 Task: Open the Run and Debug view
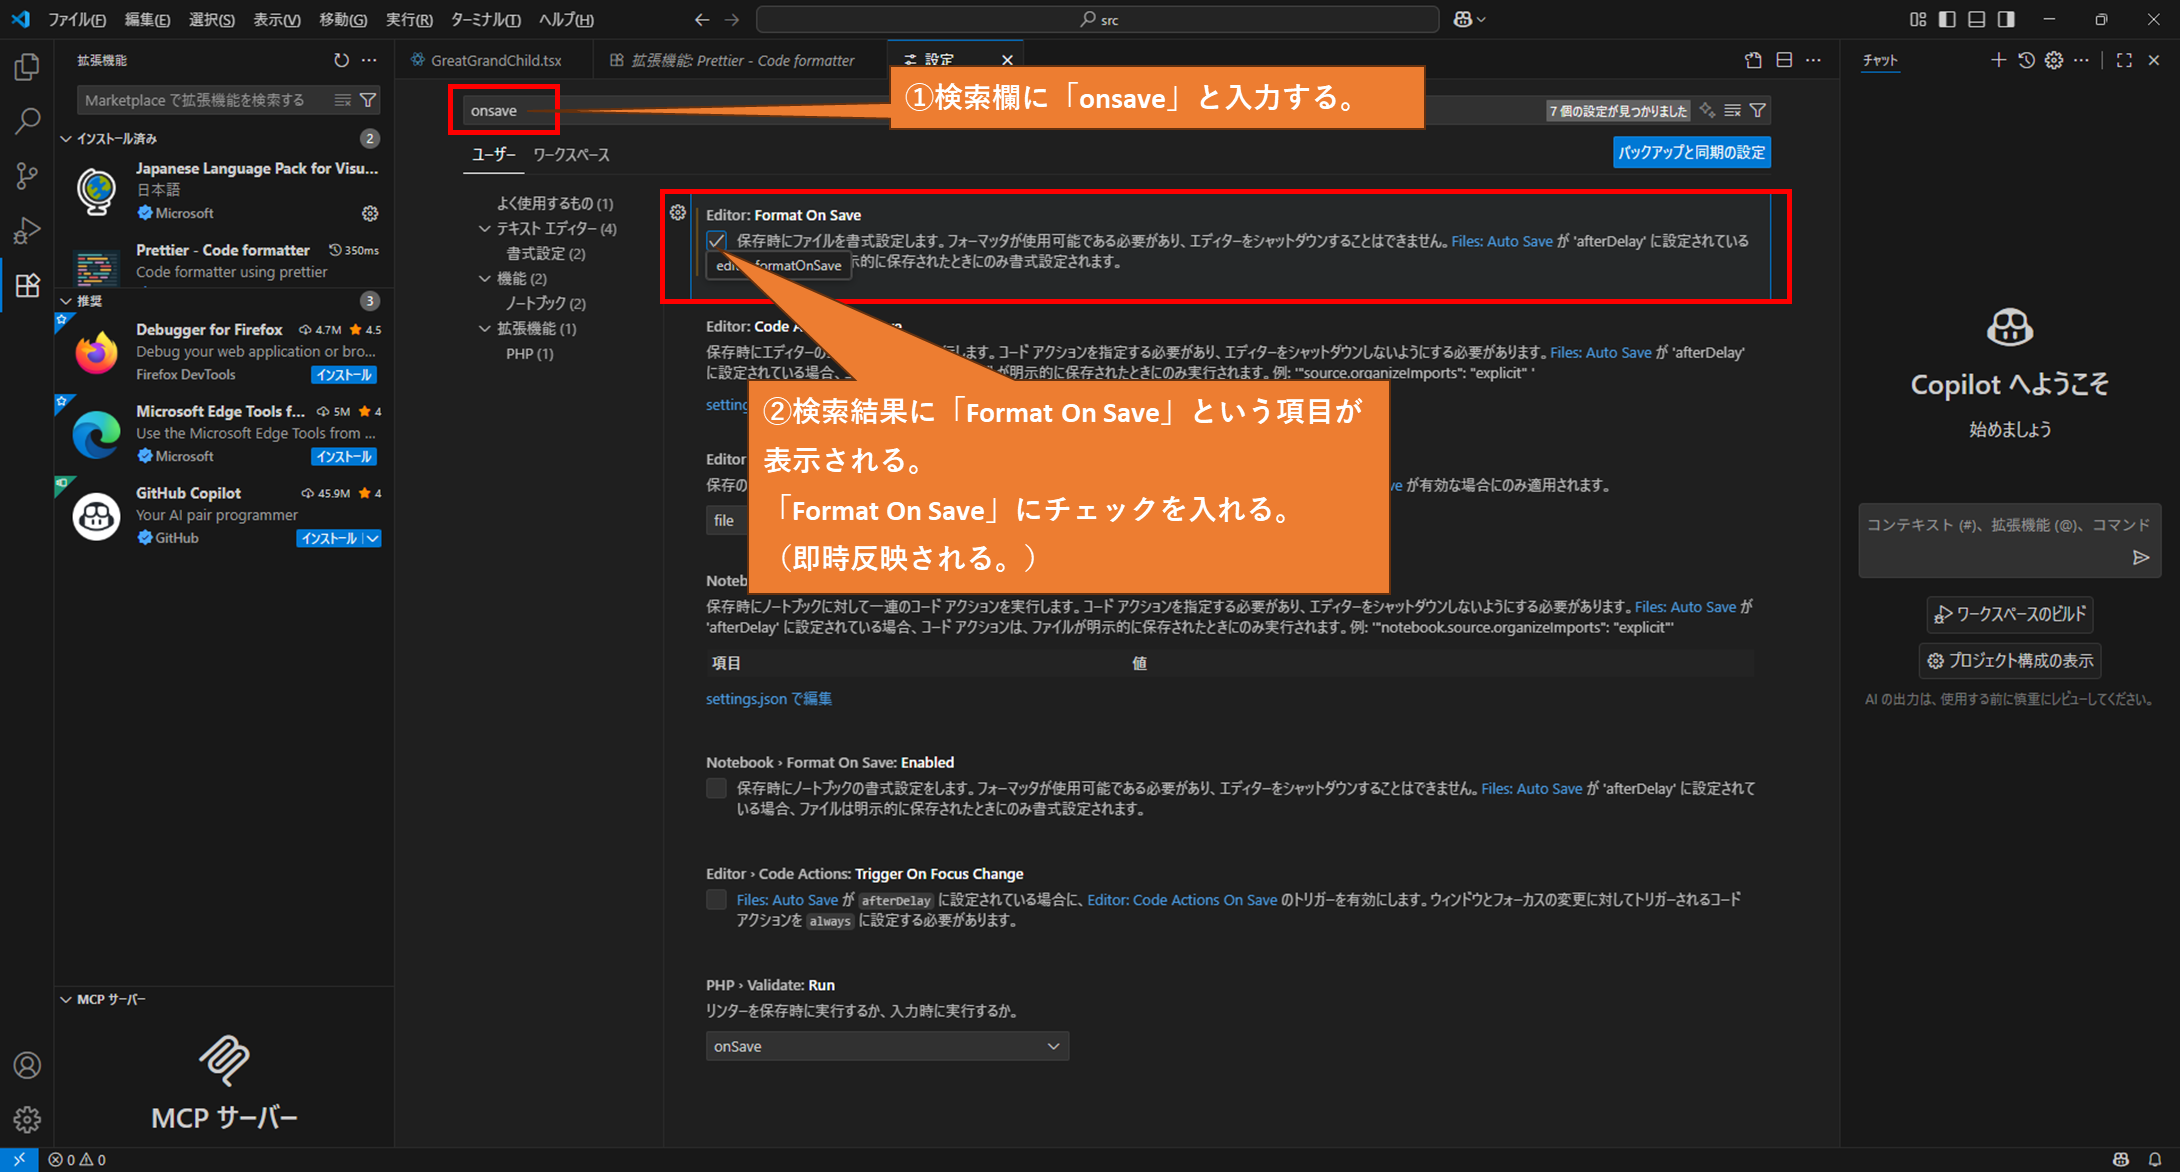[x=27, y=230]
